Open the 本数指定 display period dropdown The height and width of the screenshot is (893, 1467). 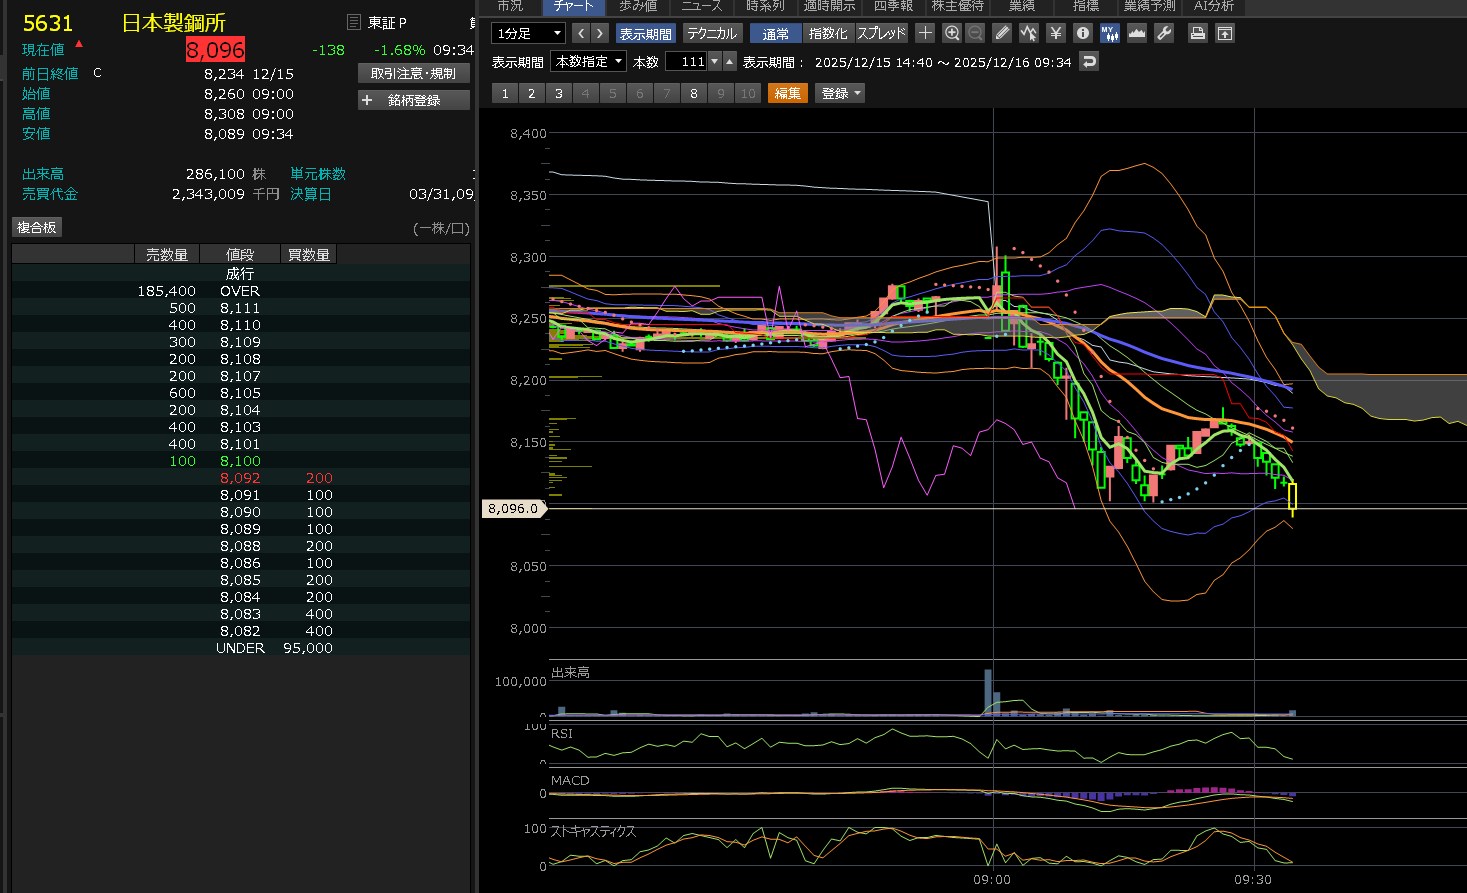click(589, 61)
